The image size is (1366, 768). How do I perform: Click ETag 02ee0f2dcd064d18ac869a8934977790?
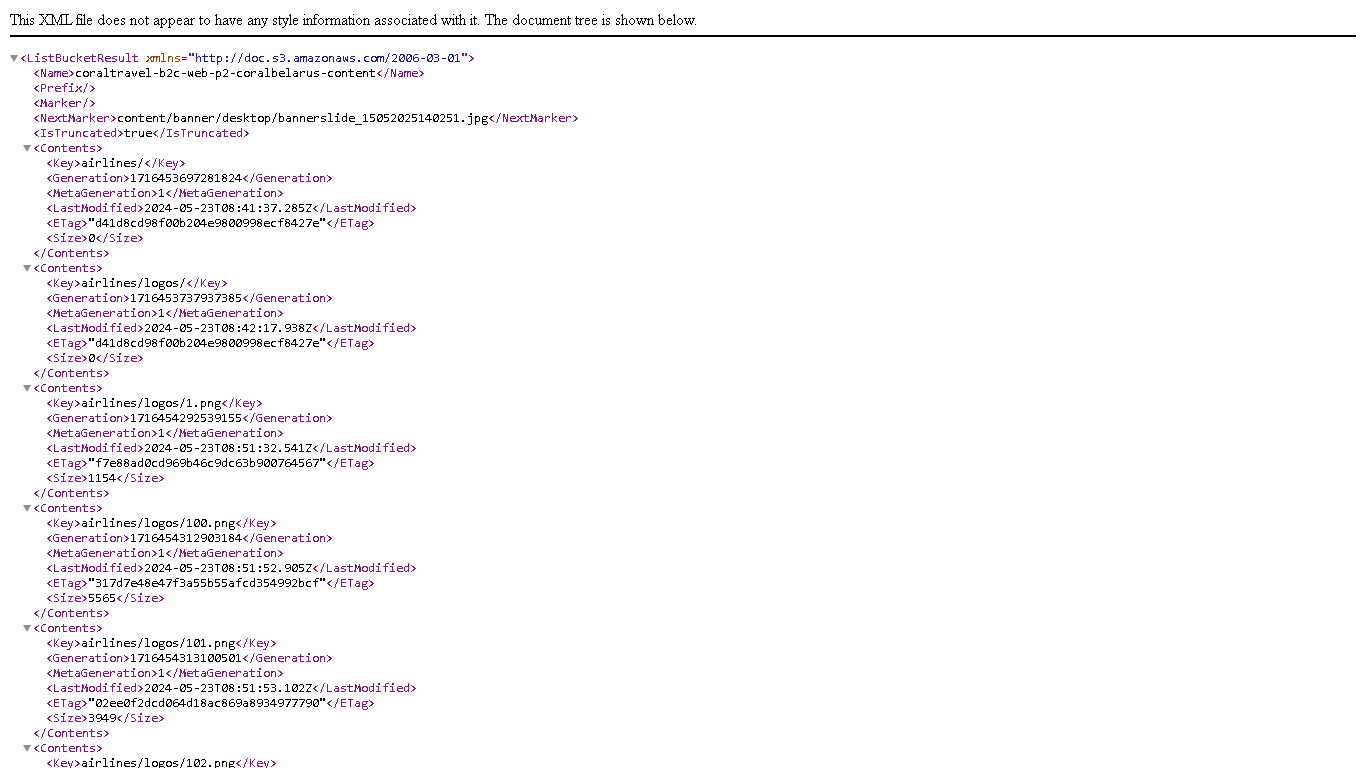(207, 703)
